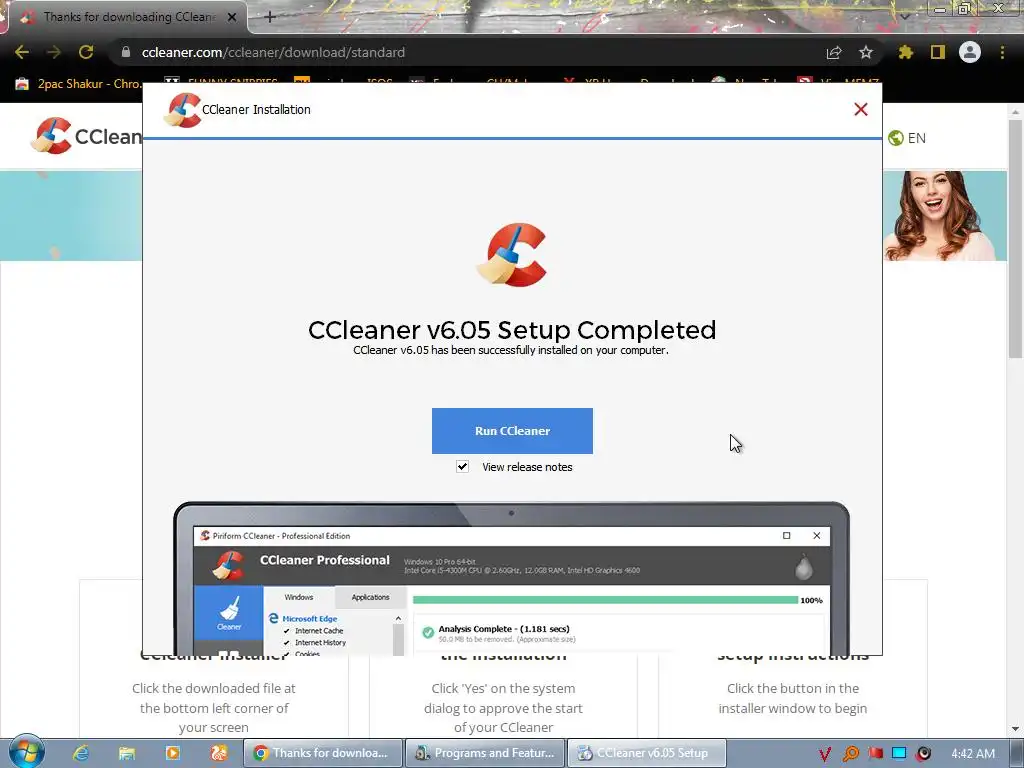
Task: Click the Run CCleaner button
Action: tap(512, 431)
